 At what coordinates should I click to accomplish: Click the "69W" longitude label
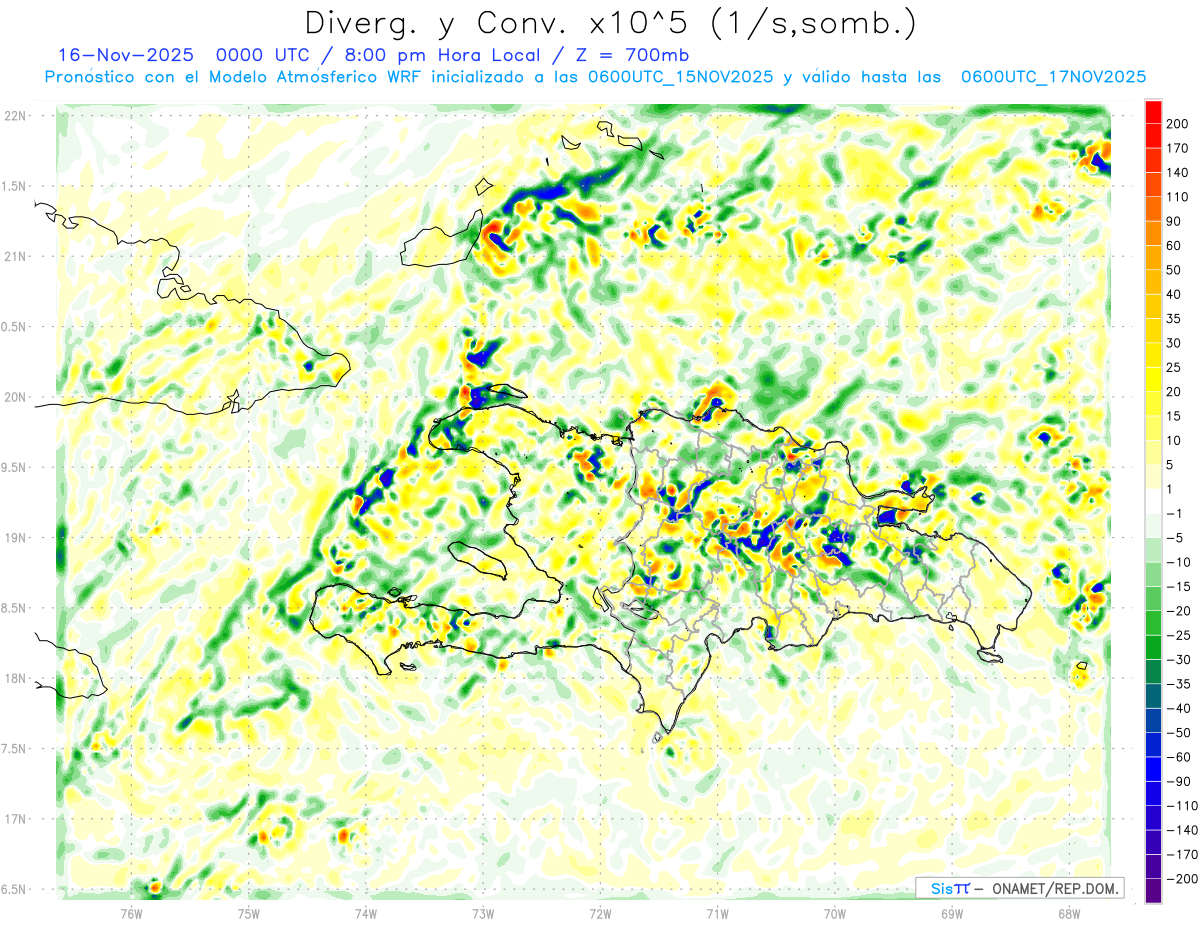point(952,914)
